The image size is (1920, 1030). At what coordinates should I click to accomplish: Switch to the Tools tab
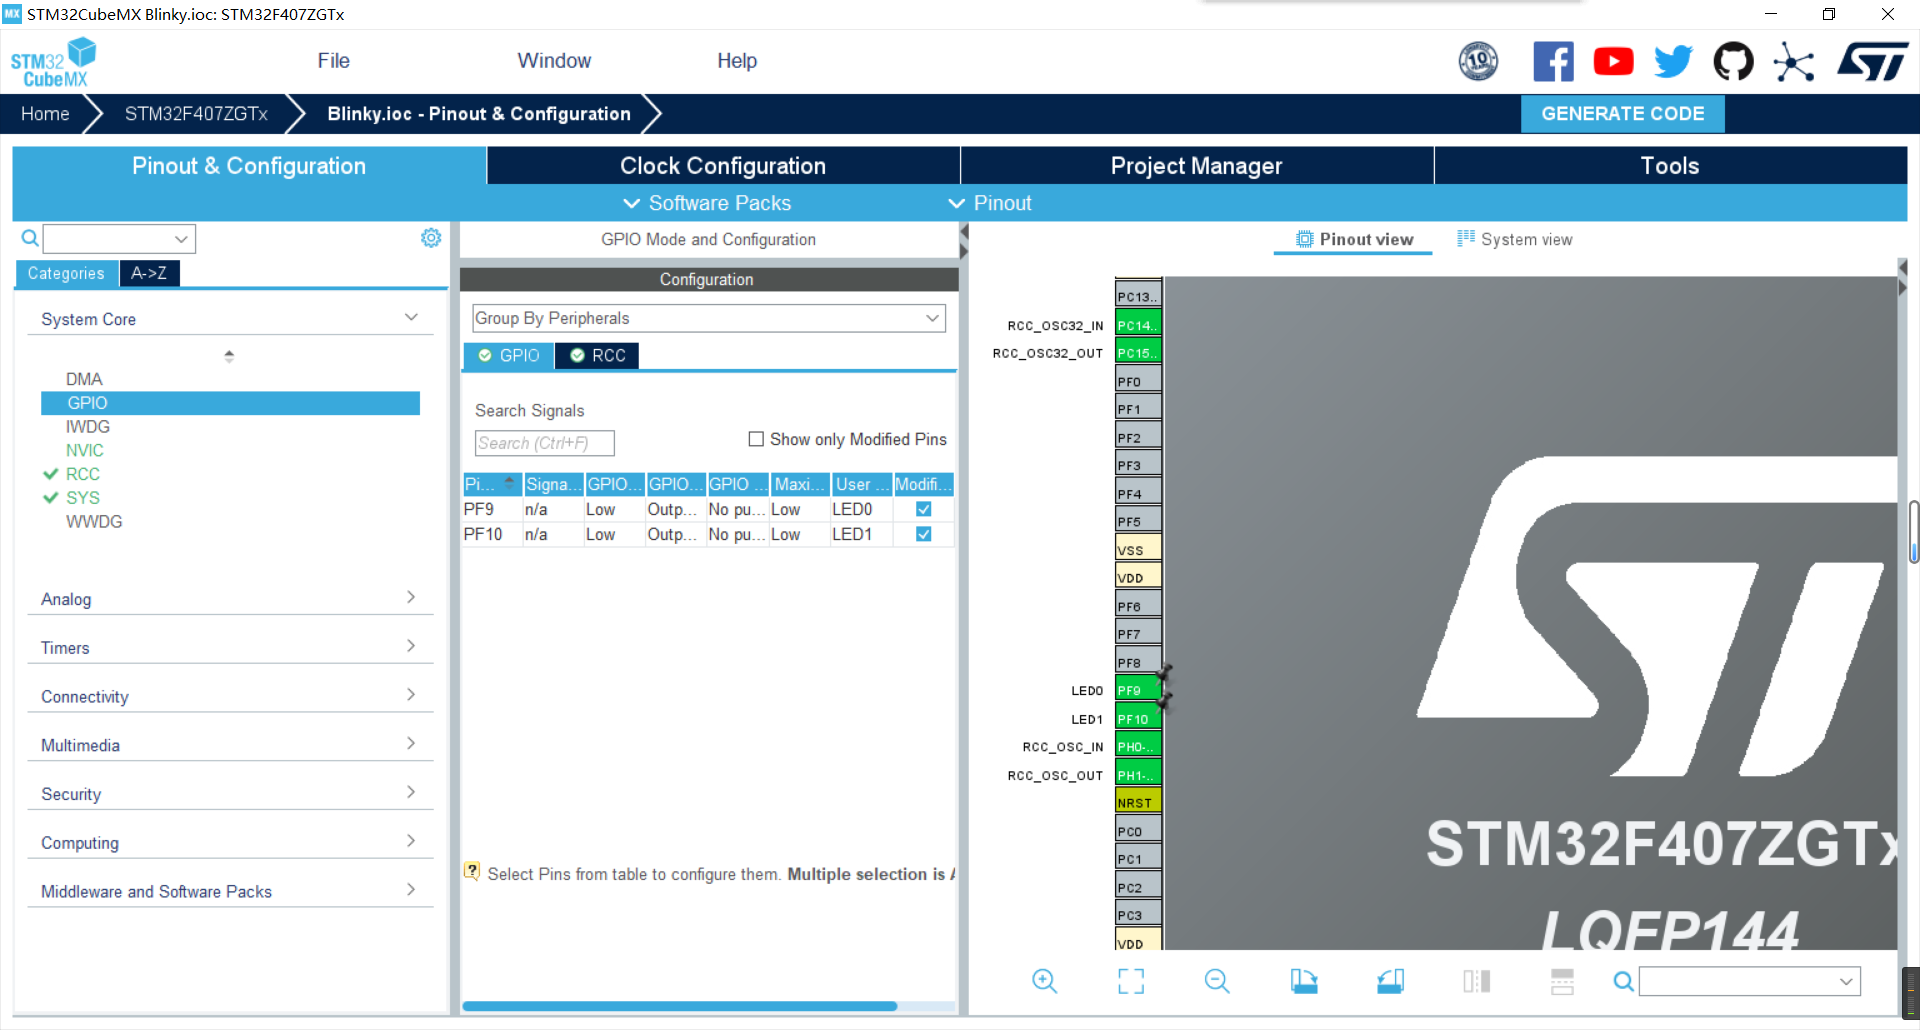pyautogui.click(x=1670, y=166)
